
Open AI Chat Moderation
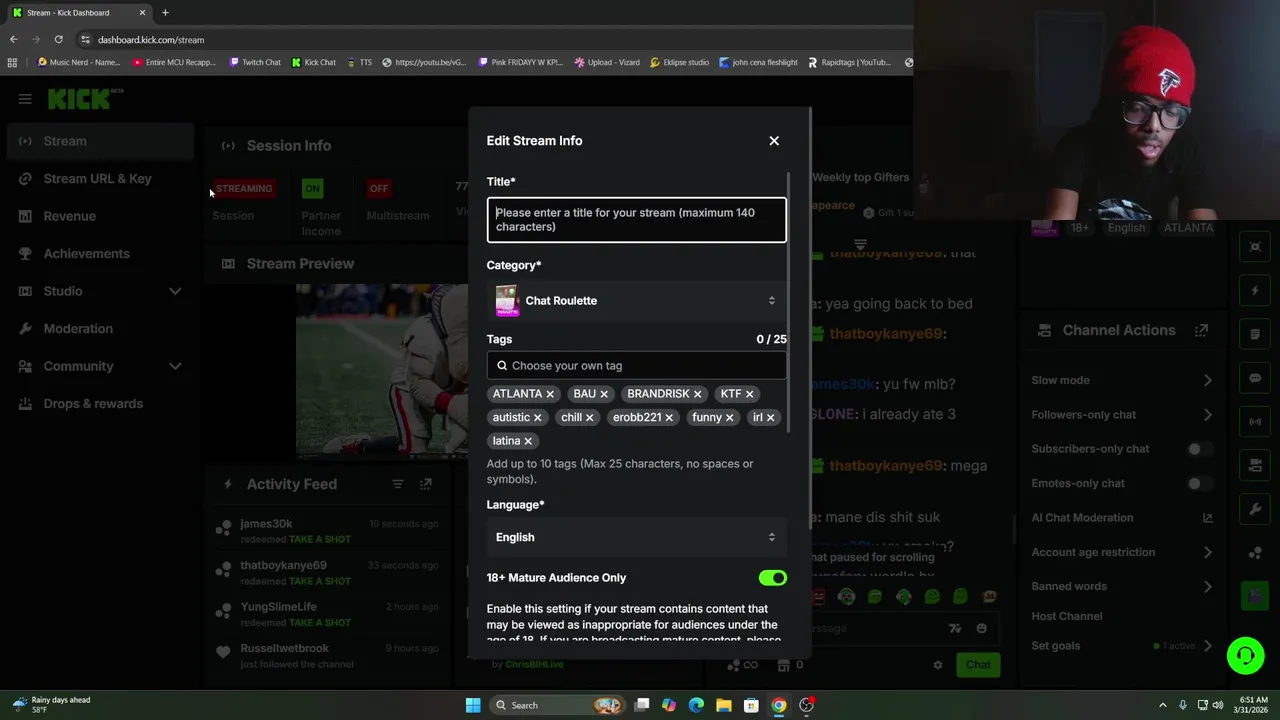[1121, 518]
